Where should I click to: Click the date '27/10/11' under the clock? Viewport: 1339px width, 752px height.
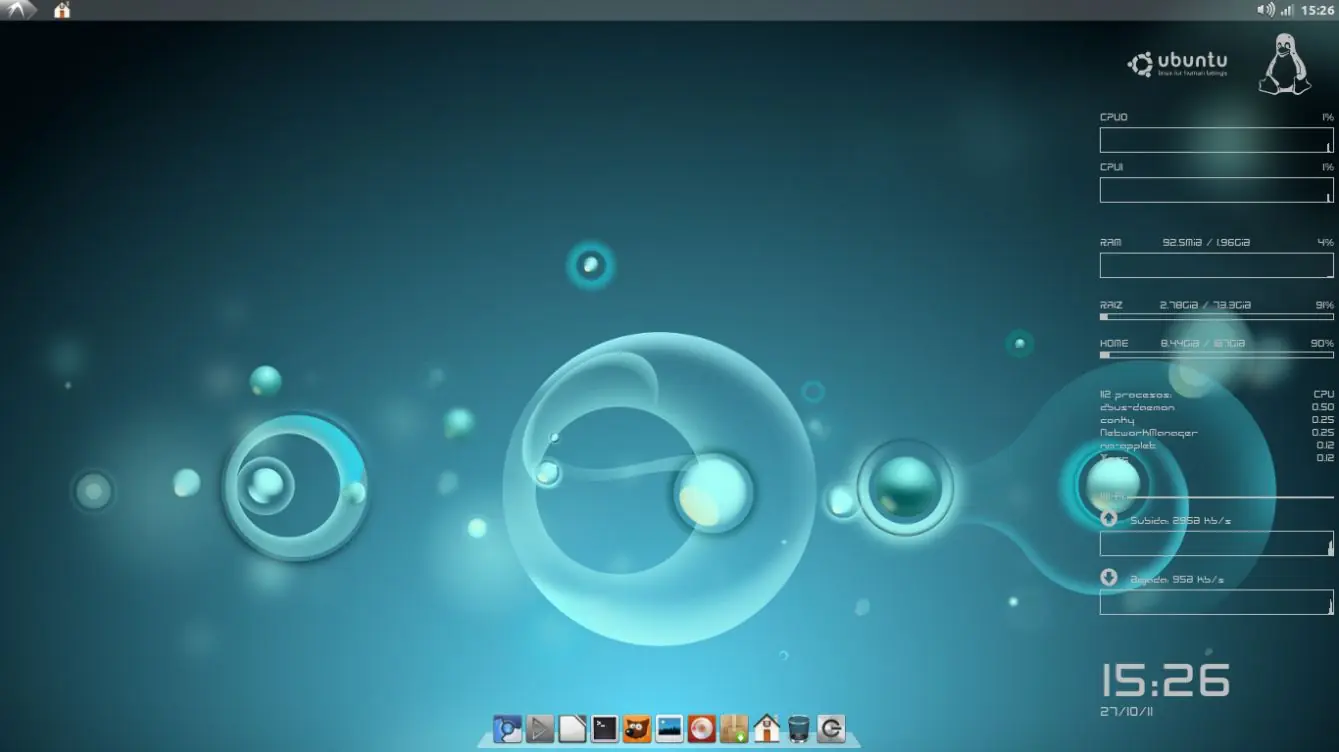(1126, 712)
